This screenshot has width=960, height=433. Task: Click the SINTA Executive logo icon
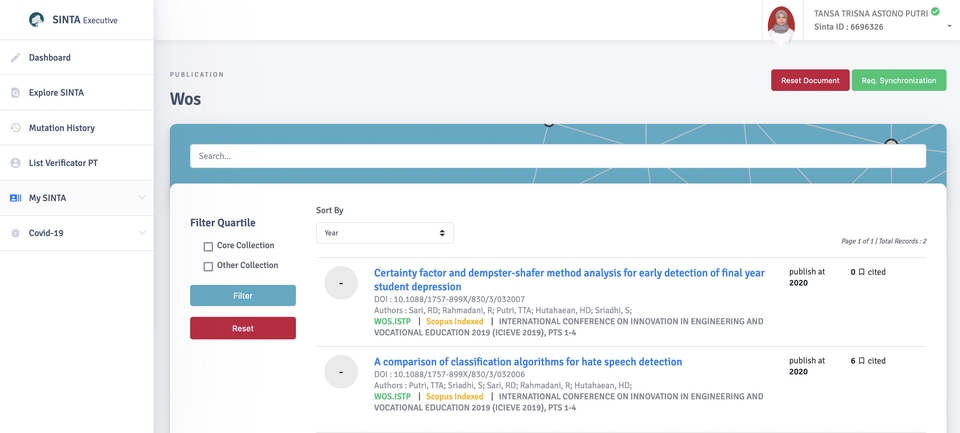(37, 20)
